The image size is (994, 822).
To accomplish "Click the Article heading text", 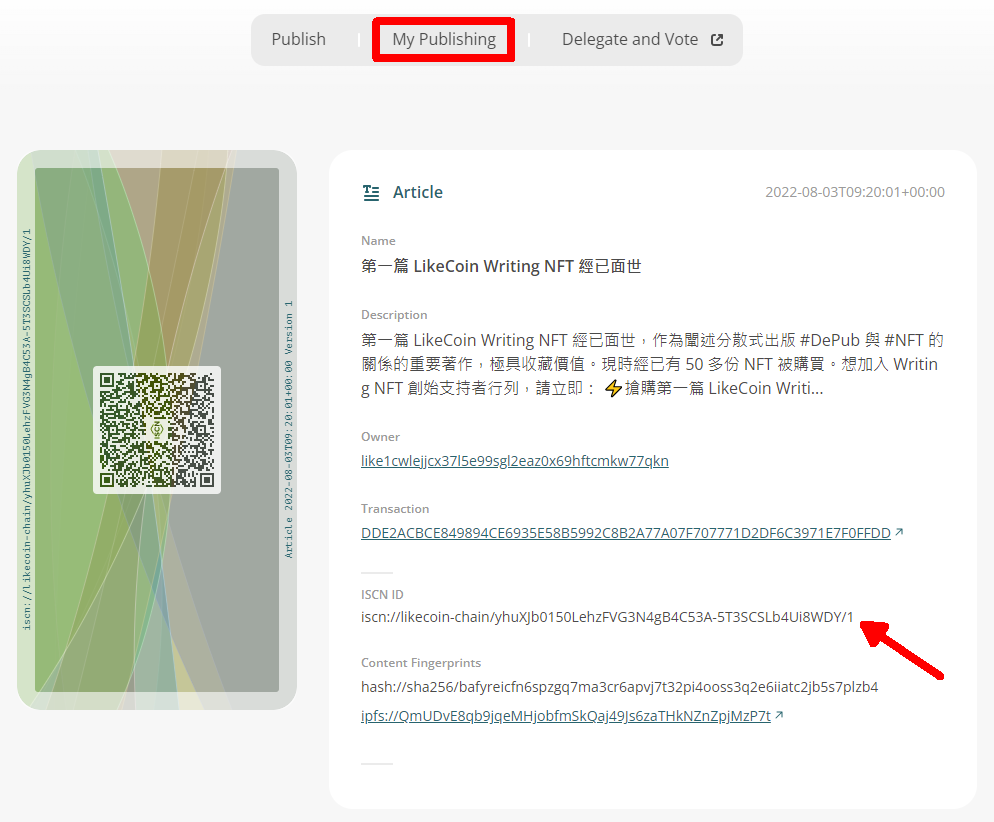I will coord(418,193).
